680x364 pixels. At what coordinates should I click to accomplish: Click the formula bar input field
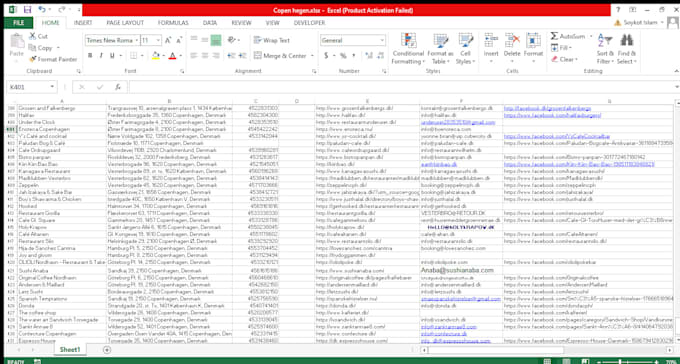point(401,87)
